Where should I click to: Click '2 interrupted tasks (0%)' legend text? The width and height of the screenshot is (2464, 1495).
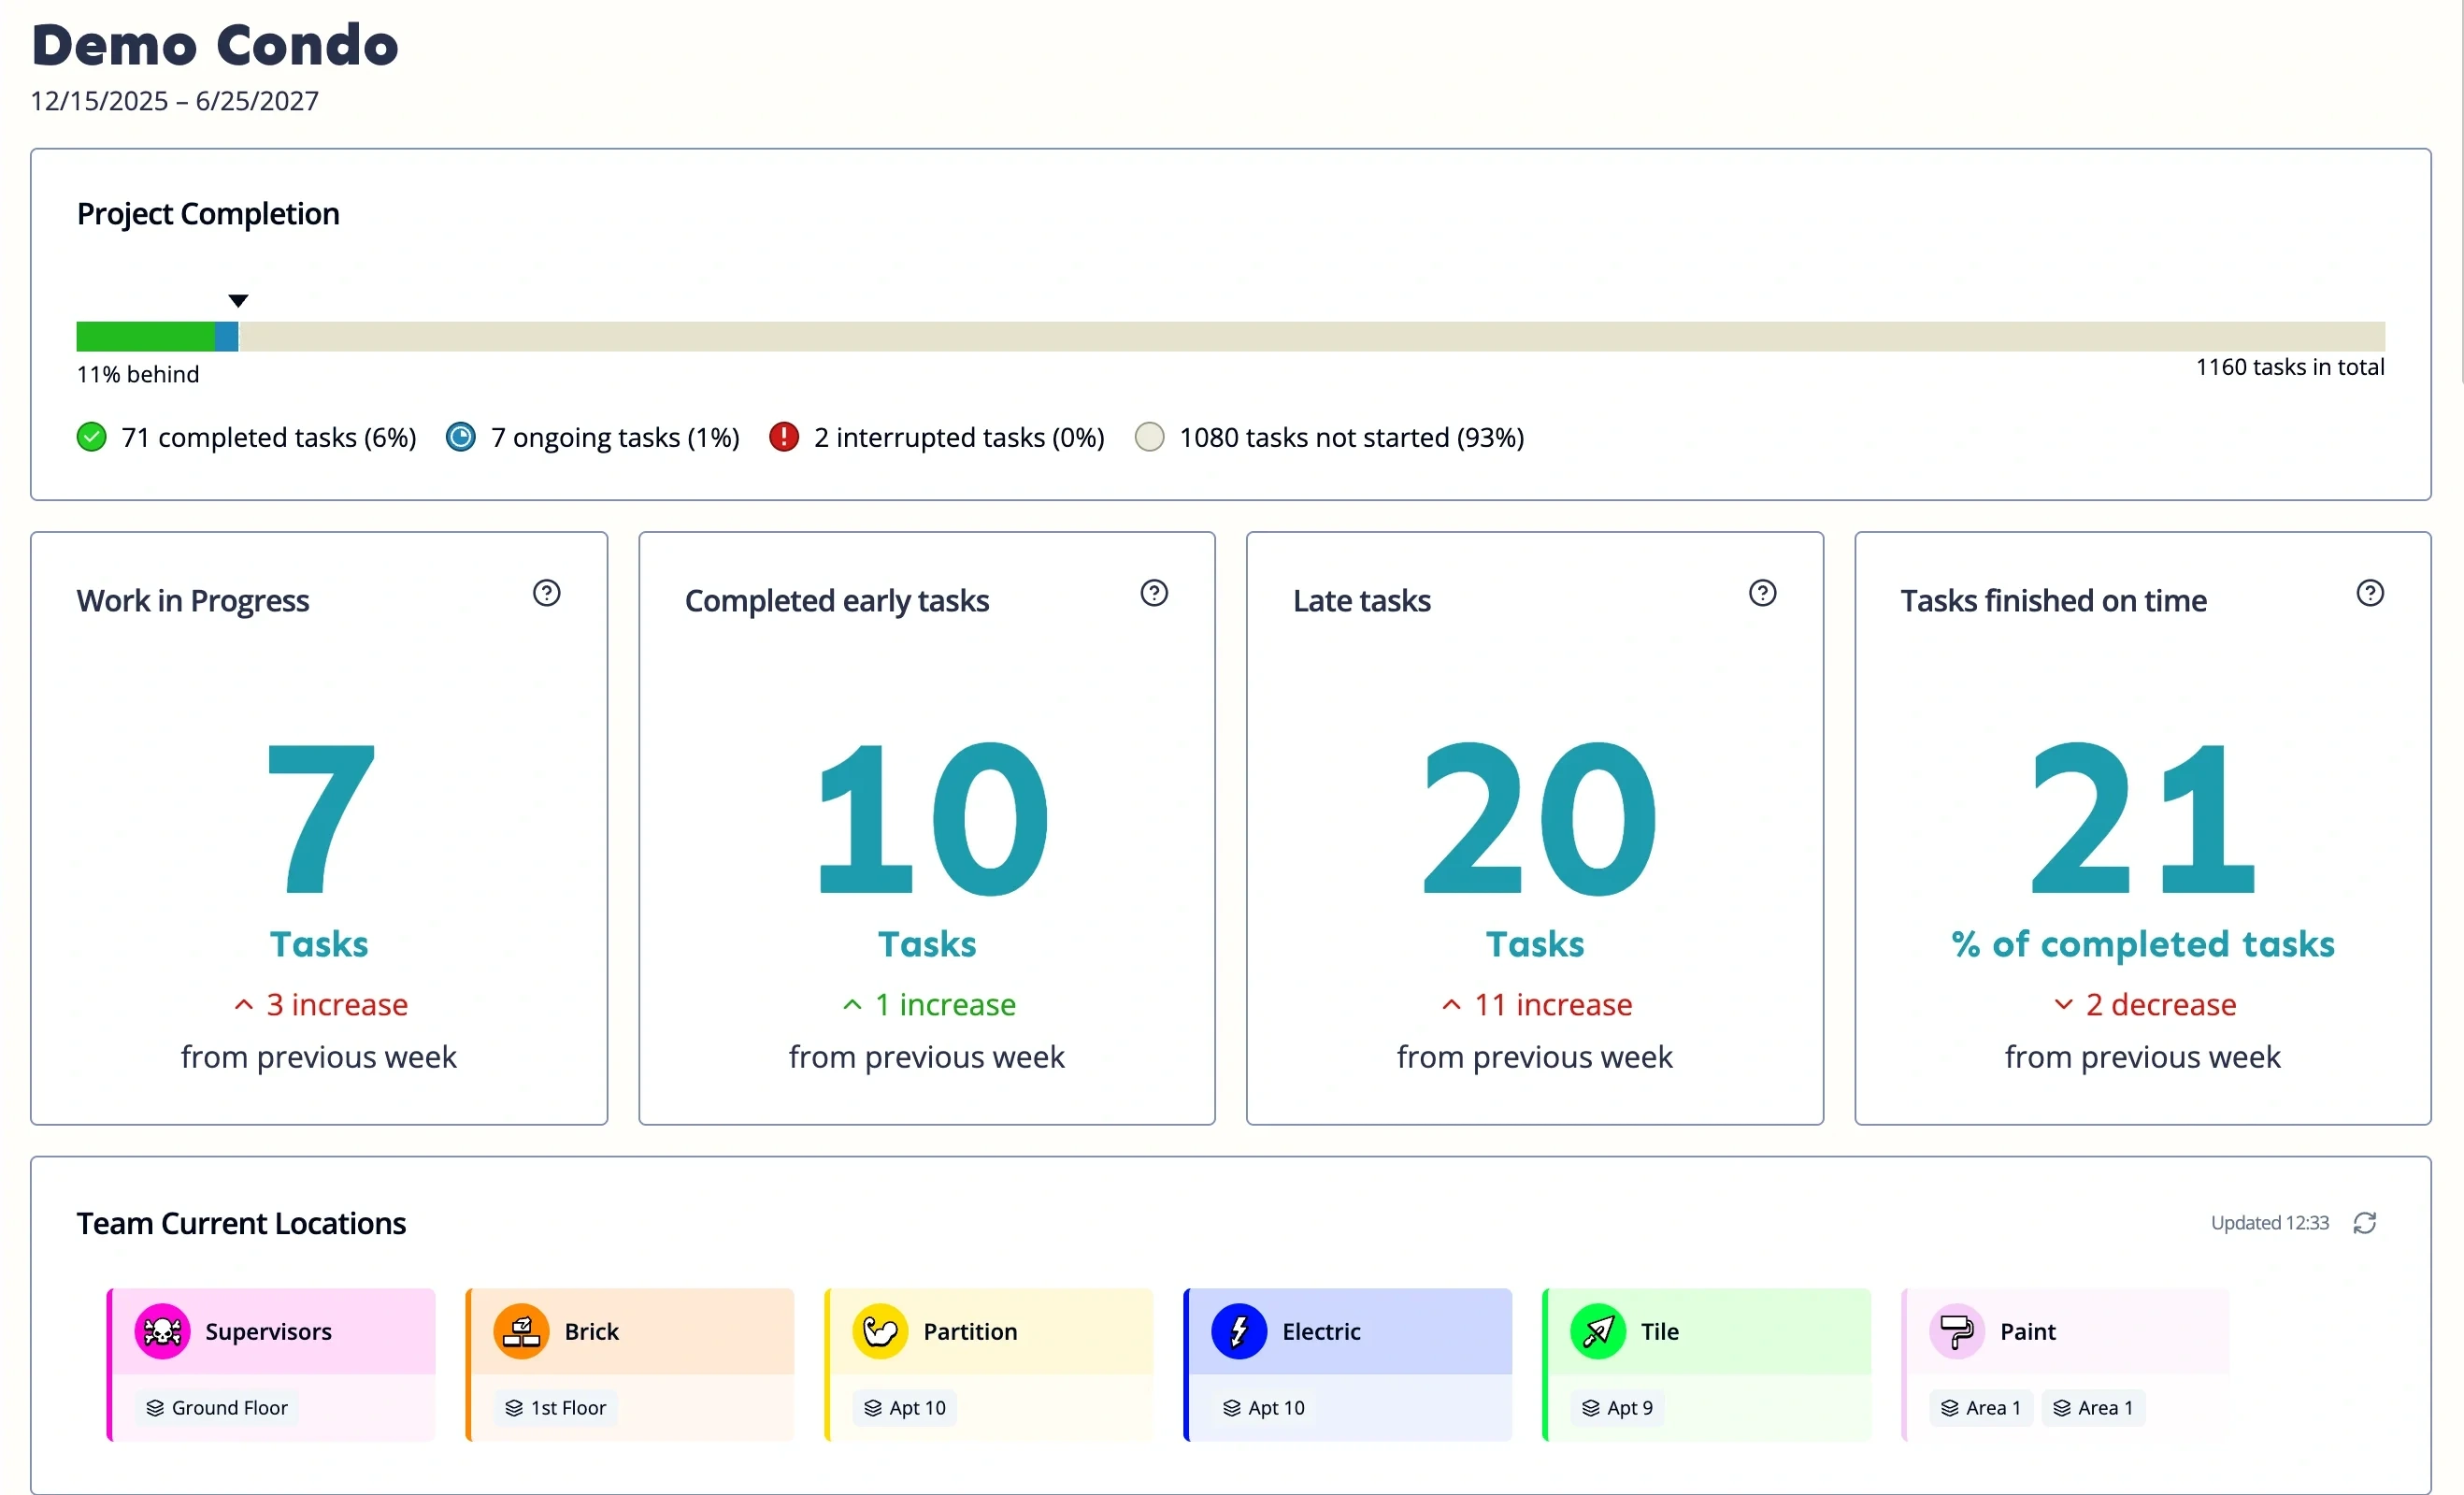click(959, 437)
